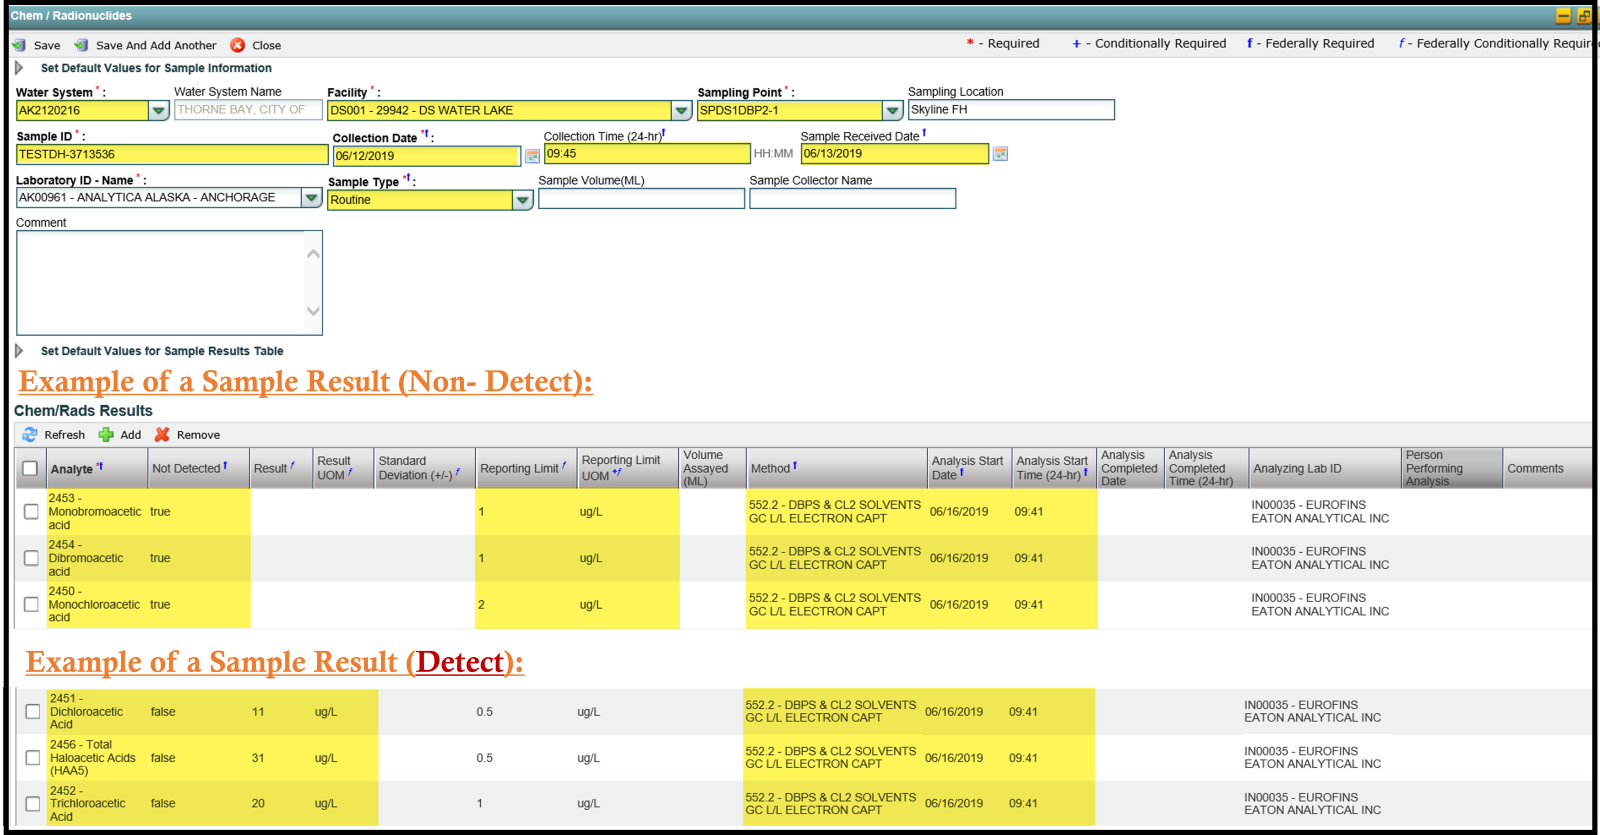The width and height of the screenshot is (1600, 835).
Task: Check the Monobromoacetic acid row checkbox
Action: click(x=31, y=512)
